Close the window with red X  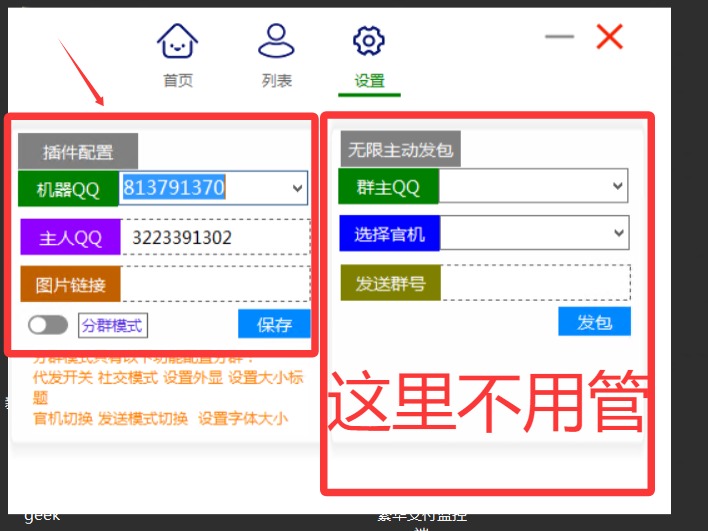click(609, 37)
